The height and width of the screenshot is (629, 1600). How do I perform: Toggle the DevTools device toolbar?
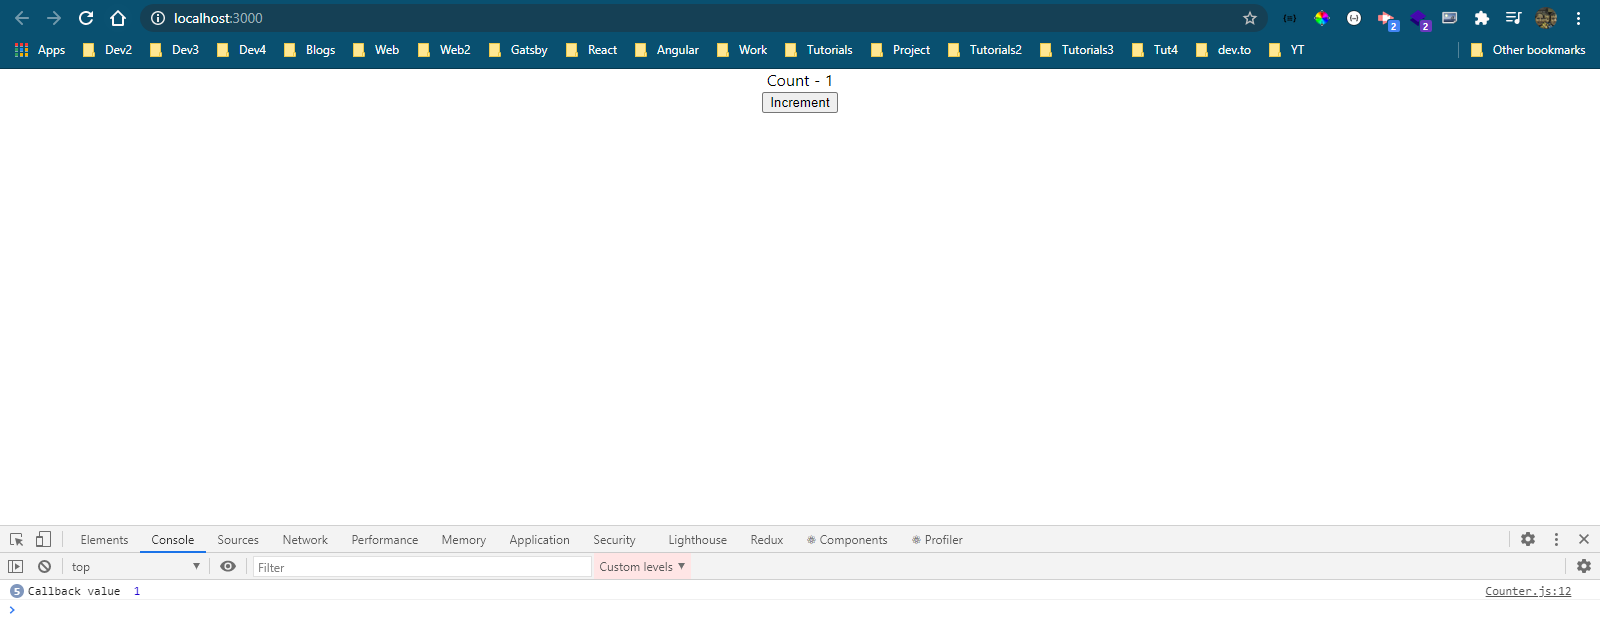(x=43, y=539)
